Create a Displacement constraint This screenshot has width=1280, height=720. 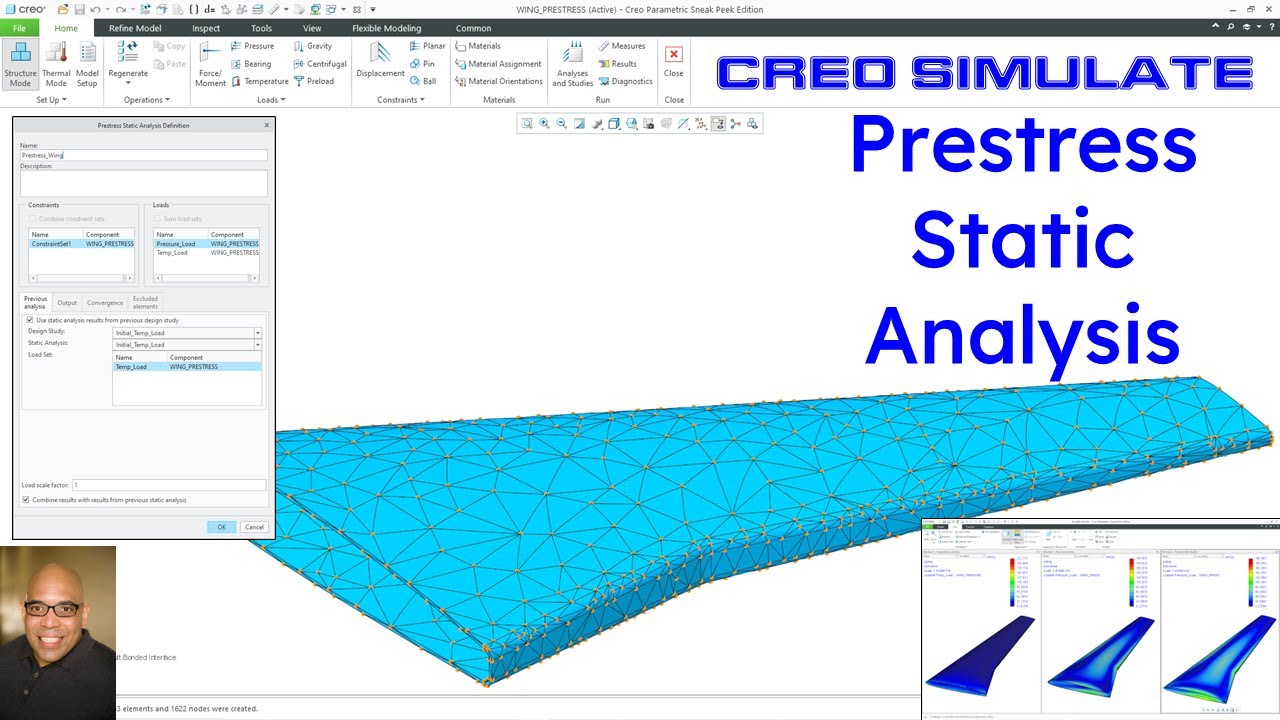click(380, 60)
